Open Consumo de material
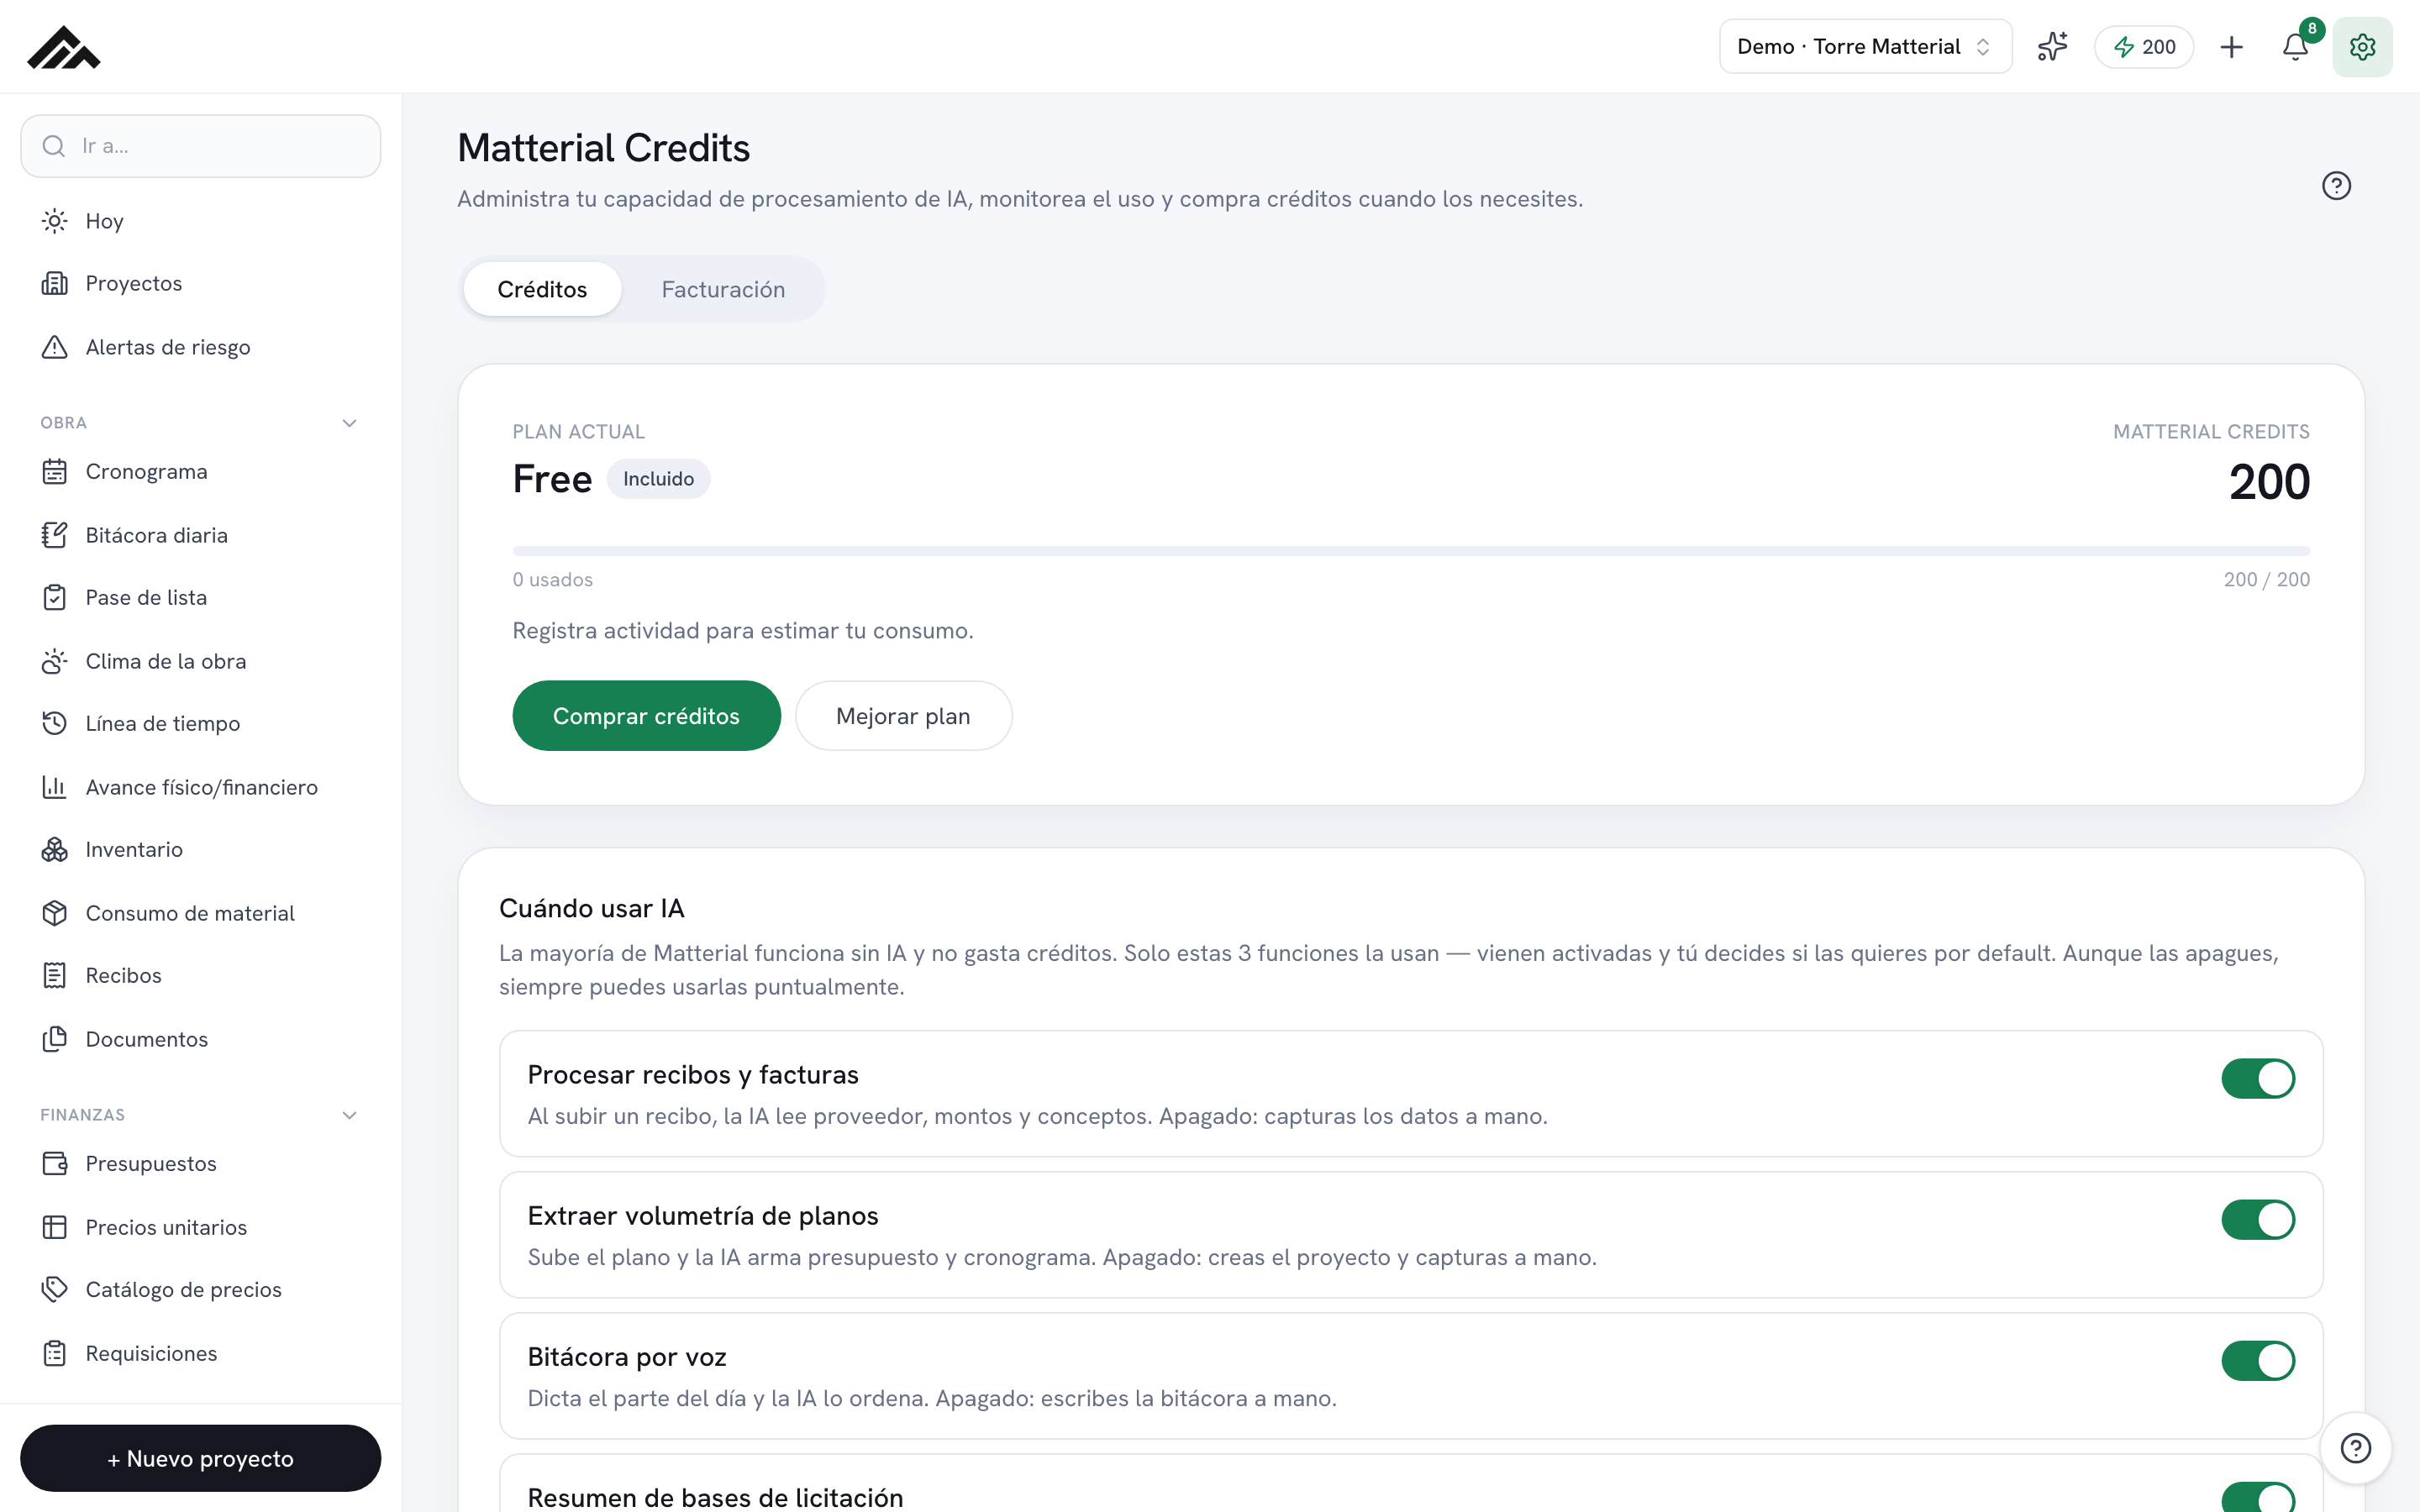 [200, 913]
